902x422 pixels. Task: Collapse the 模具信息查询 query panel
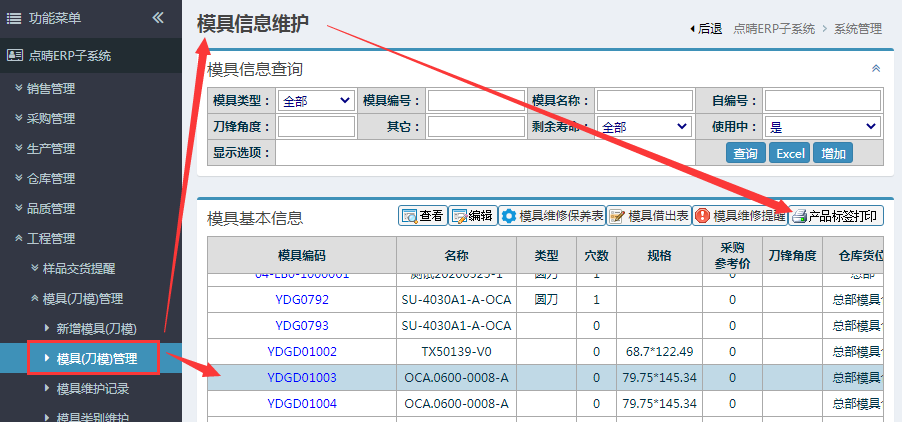[x=876, y=69]
